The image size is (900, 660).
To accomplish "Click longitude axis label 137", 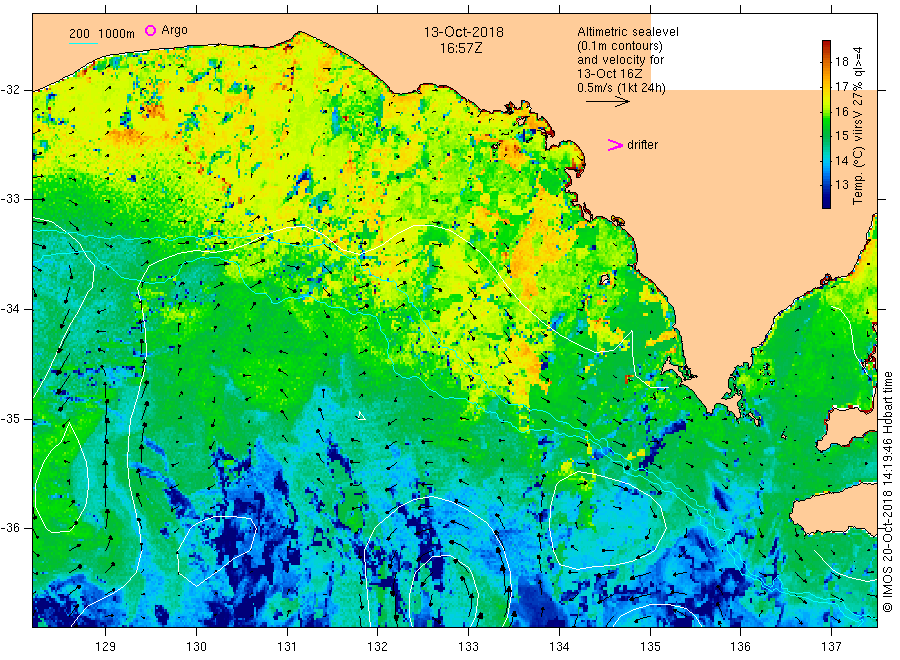I will [x=831, y=647].
